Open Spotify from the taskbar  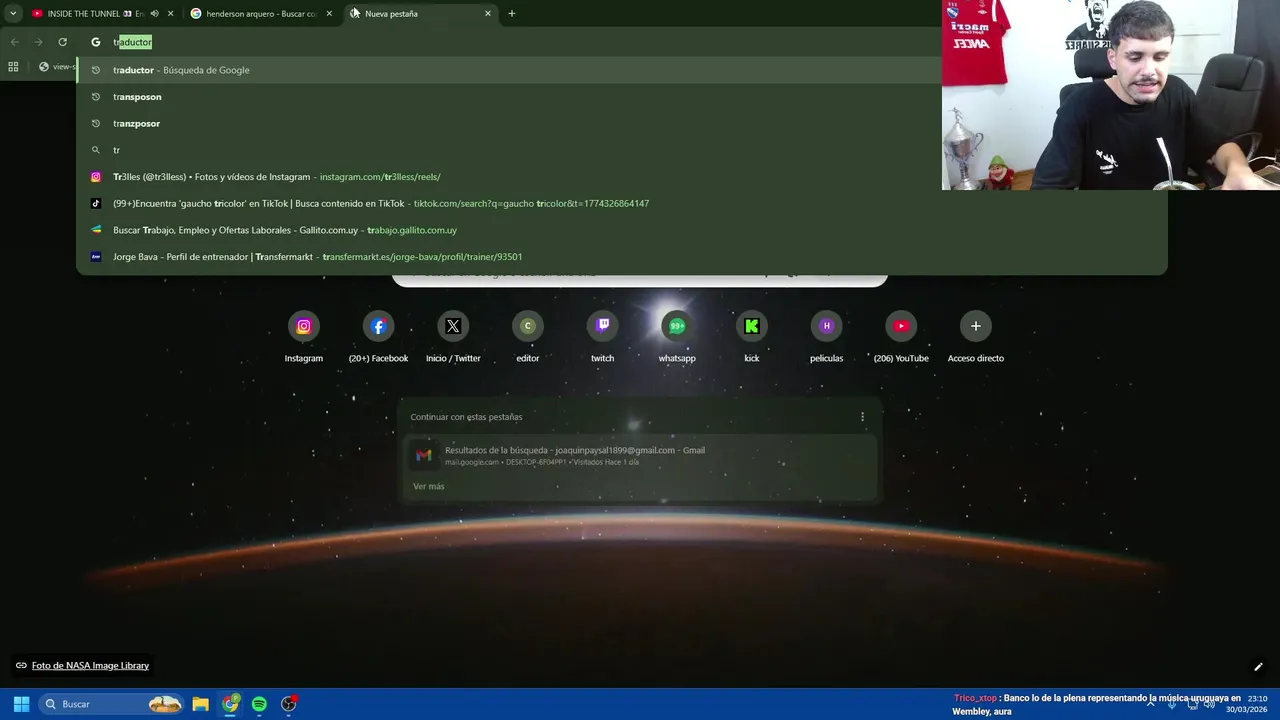pos(259,704)
